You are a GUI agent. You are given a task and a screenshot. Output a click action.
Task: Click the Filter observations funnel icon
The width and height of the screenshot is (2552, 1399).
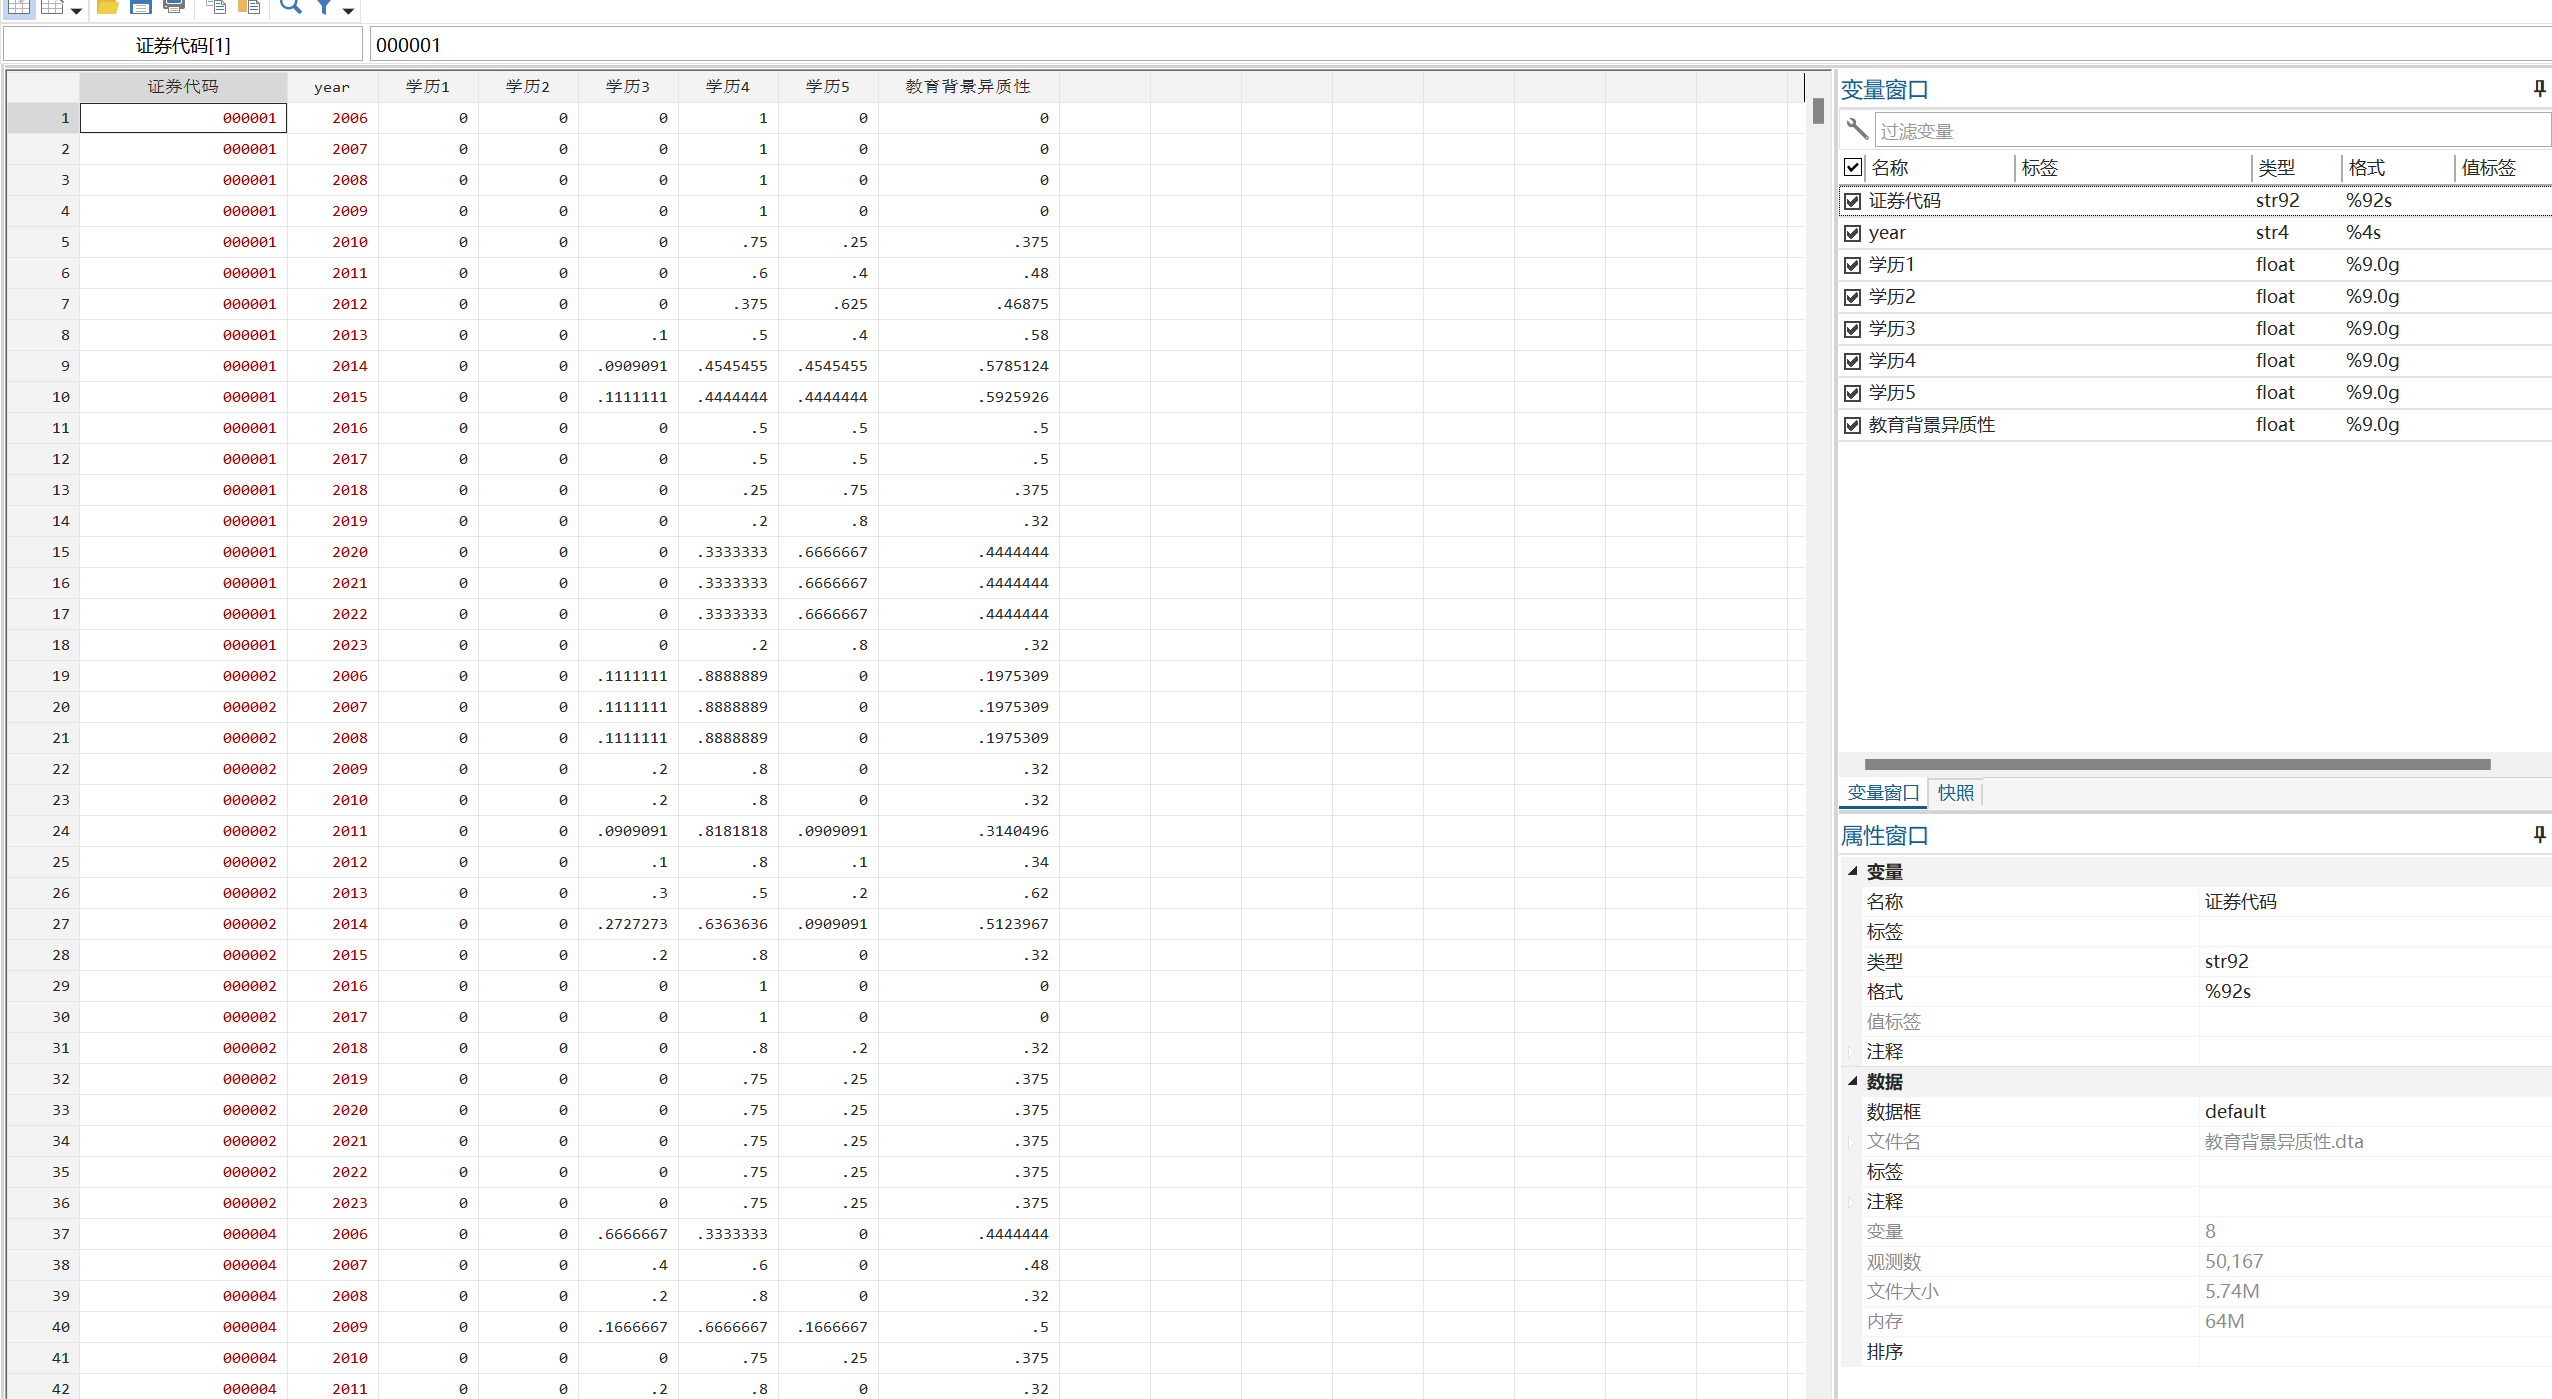coord(324,7)
